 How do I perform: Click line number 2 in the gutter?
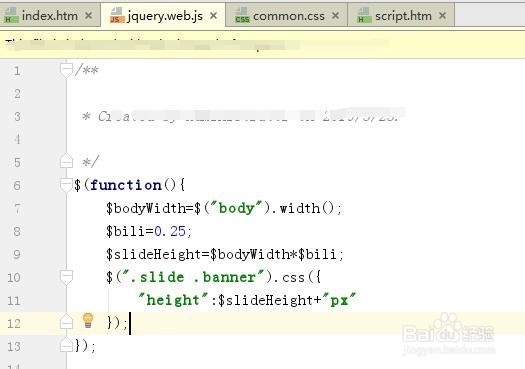tap(17, 94)
